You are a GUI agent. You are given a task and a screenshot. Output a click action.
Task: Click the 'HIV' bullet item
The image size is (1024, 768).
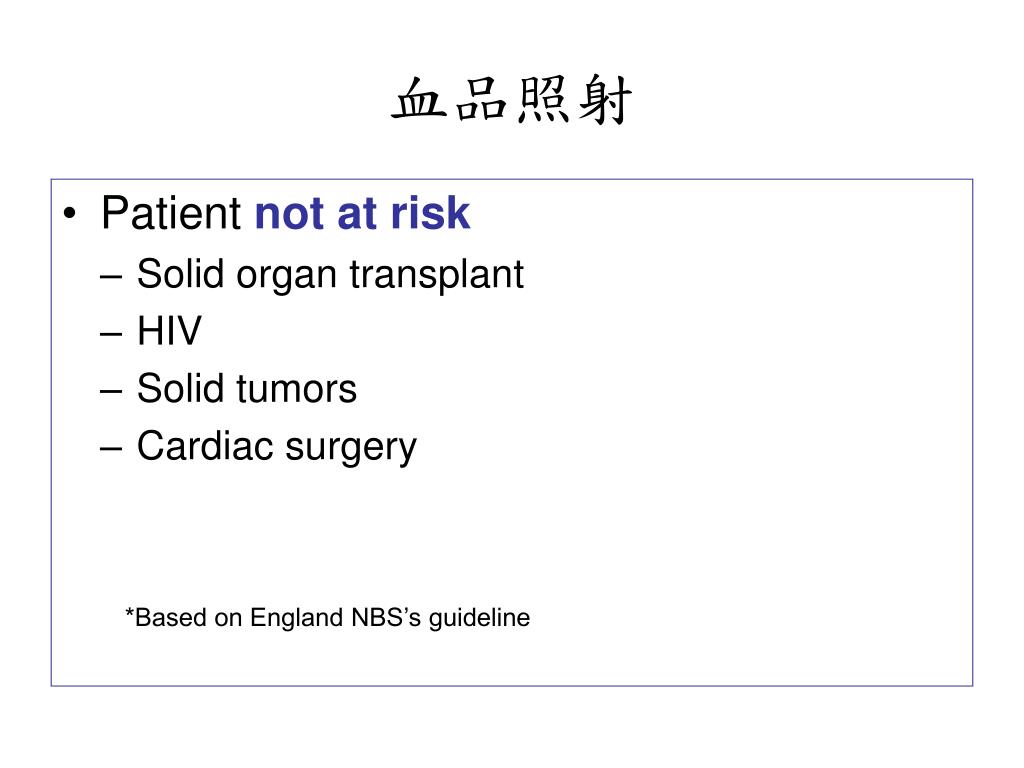(x=169, y=330)
